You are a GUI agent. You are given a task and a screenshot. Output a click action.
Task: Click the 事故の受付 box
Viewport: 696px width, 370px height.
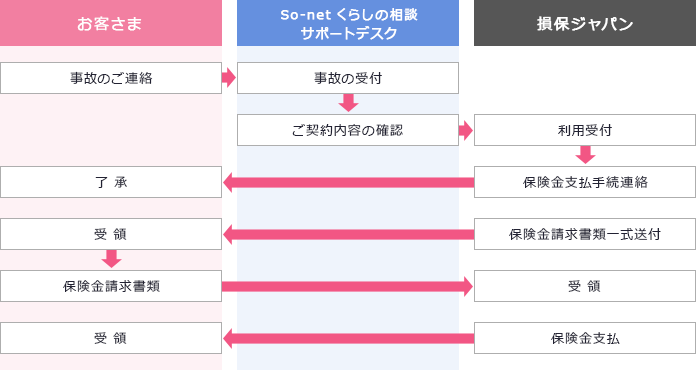tap(348, 78)
